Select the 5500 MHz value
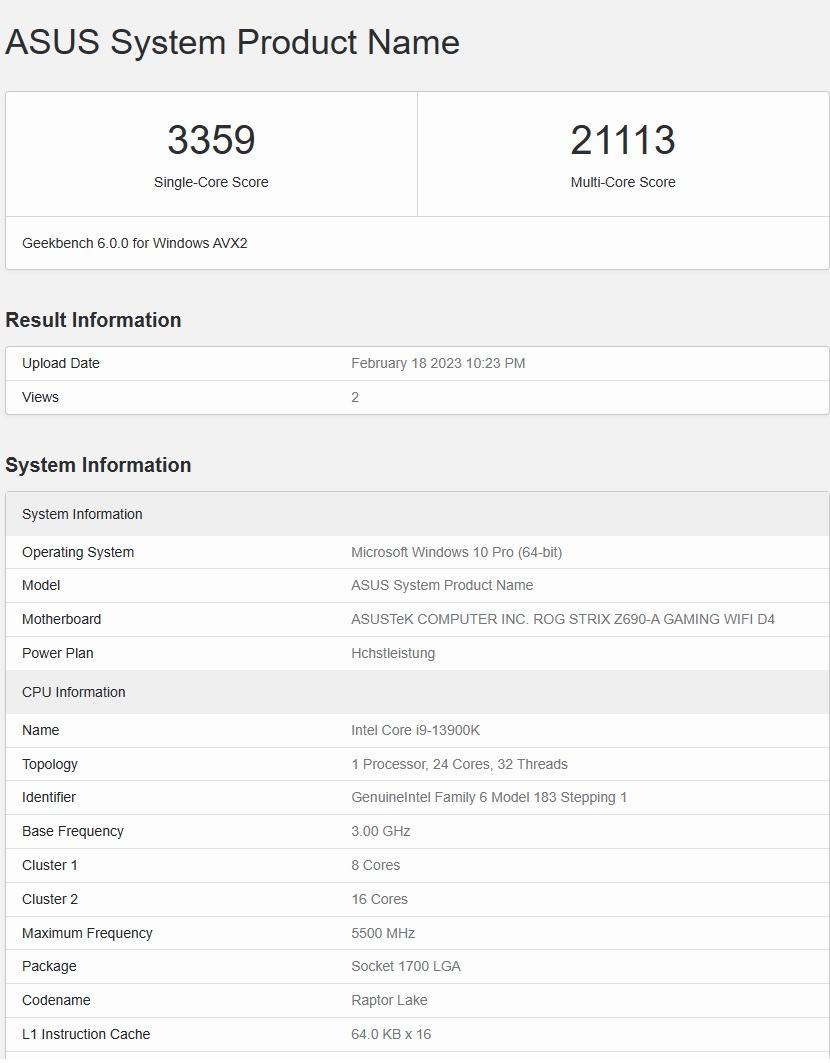The width and height of the screenshot is (830, 1063). (383, 933)
